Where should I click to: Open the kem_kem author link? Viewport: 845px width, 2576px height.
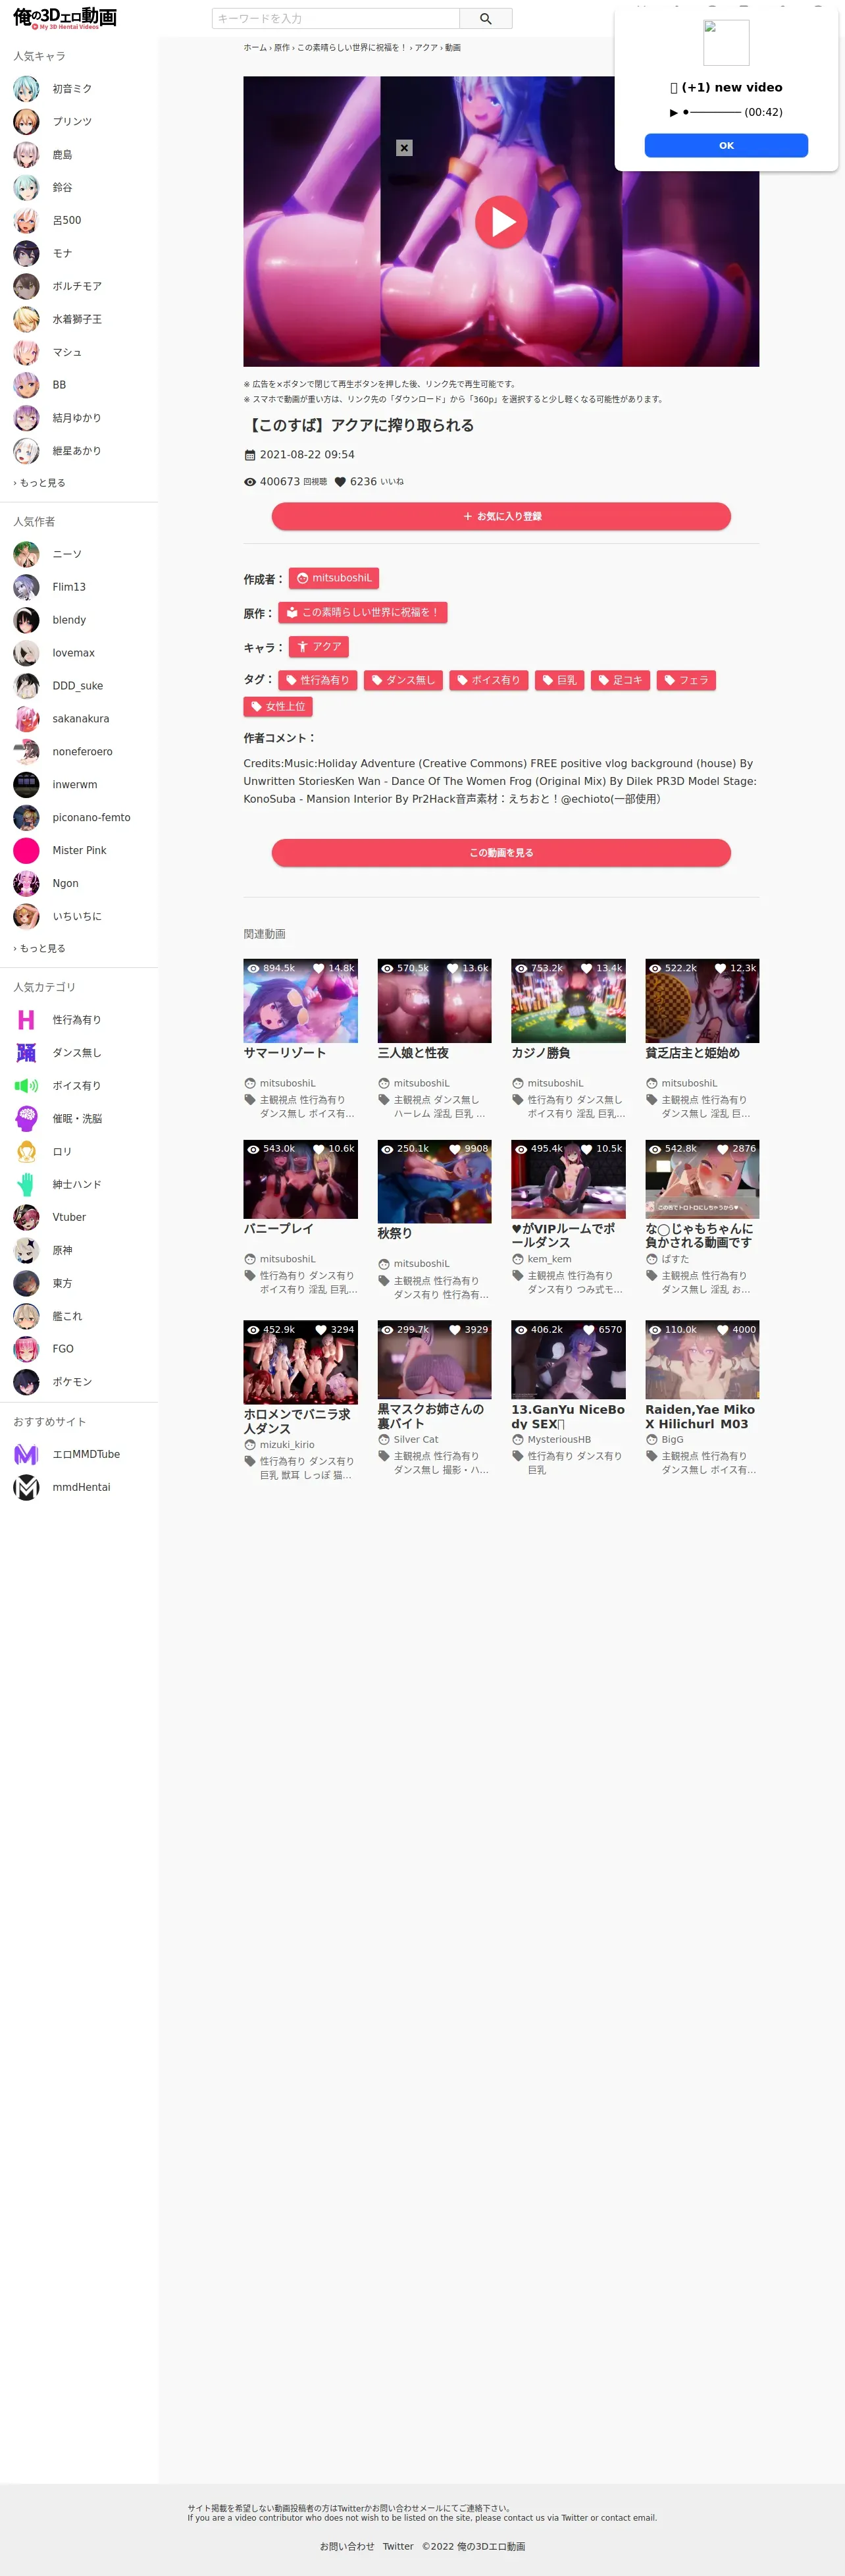[550, 1260]
